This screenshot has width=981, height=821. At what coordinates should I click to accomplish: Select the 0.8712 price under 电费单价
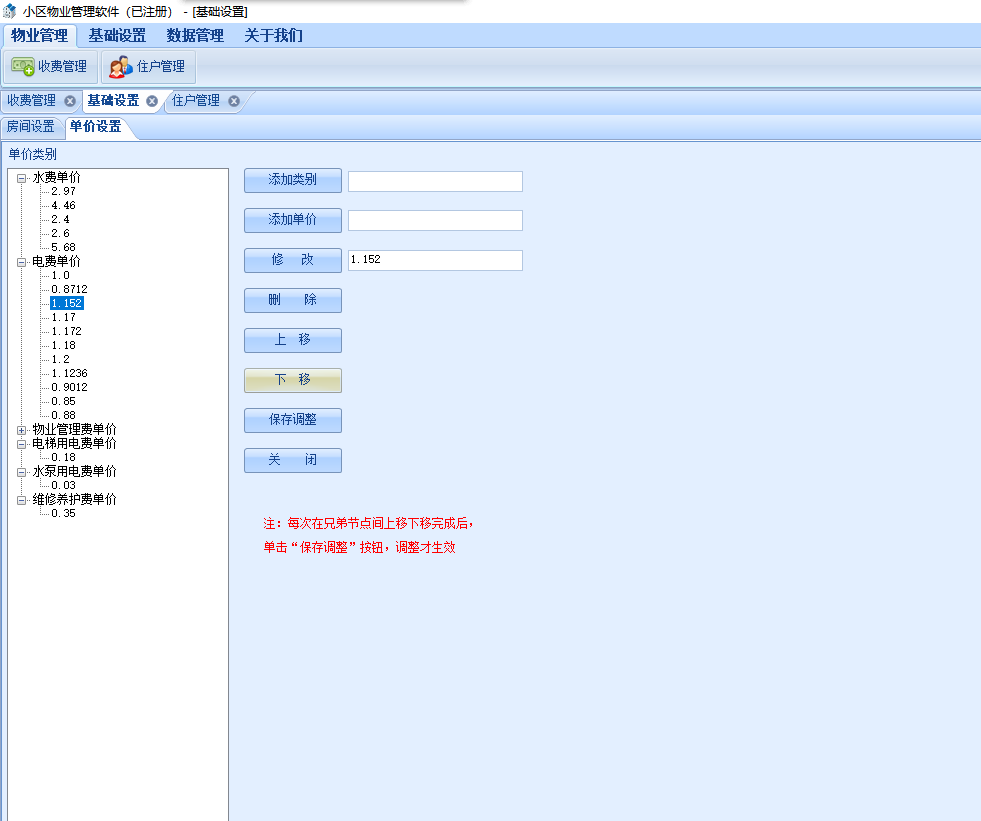pyautogui.click(x=69, y=288)
